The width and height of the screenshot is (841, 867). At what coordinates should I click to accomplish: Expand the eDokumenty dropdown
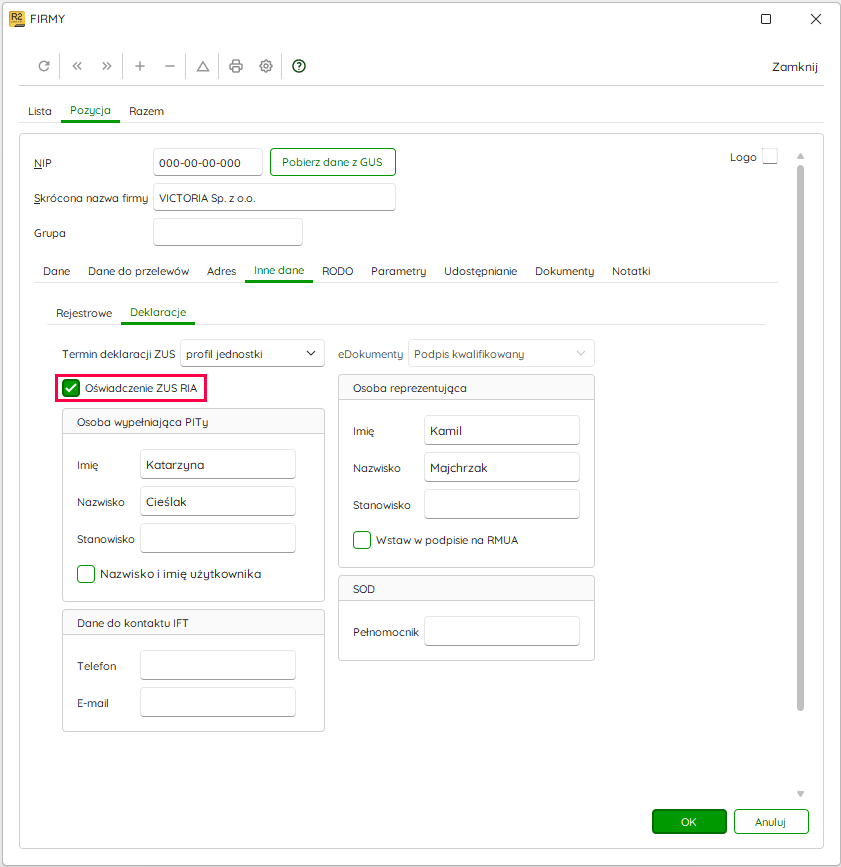coord(501,354)
